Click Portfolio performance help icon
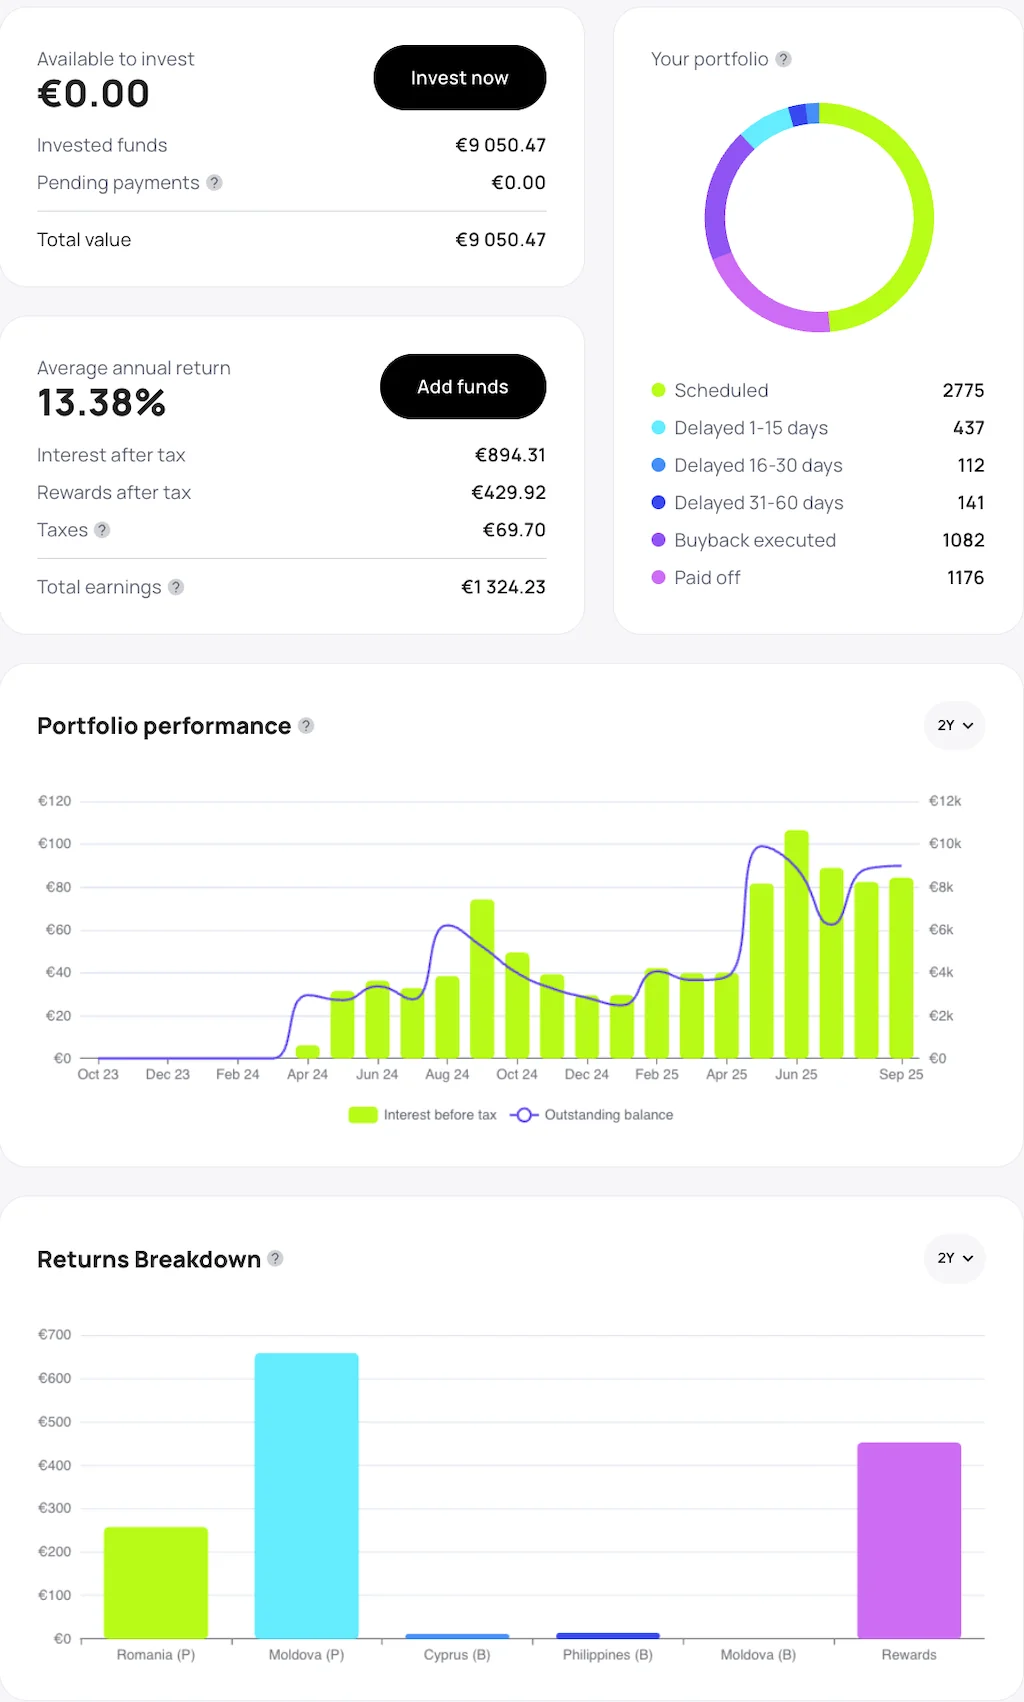Screen dimensions: 1024x1702 306,726
